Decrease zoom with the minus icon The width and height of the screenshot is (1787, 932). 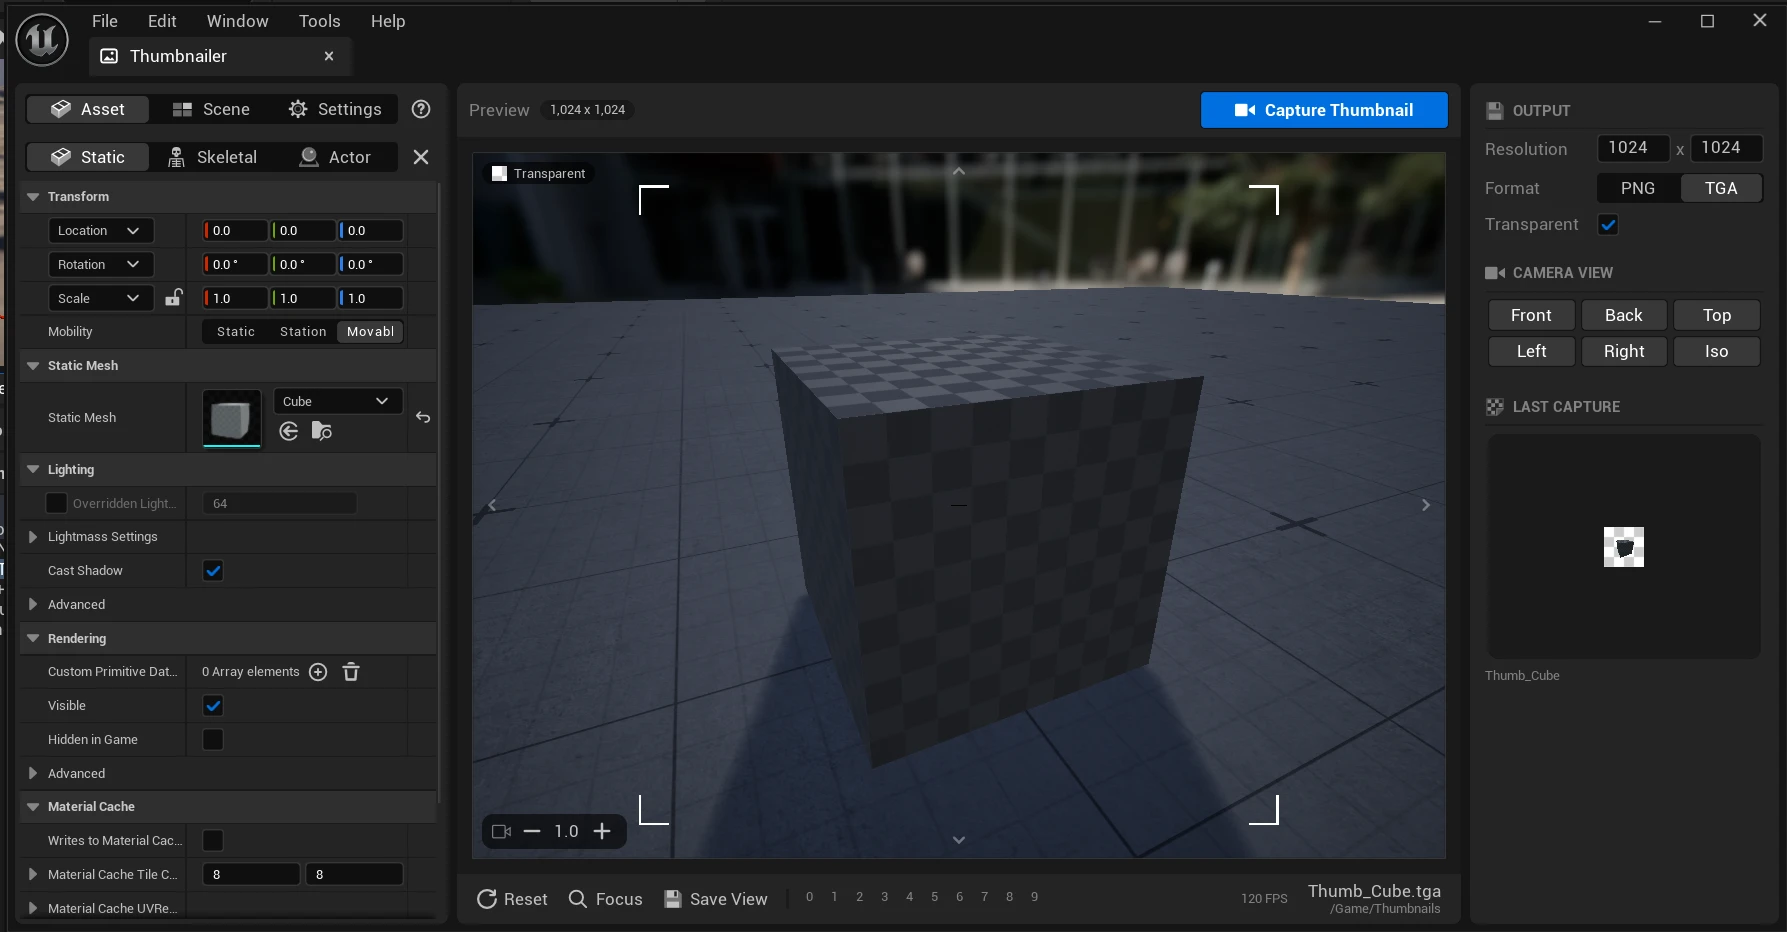(532, 831)
